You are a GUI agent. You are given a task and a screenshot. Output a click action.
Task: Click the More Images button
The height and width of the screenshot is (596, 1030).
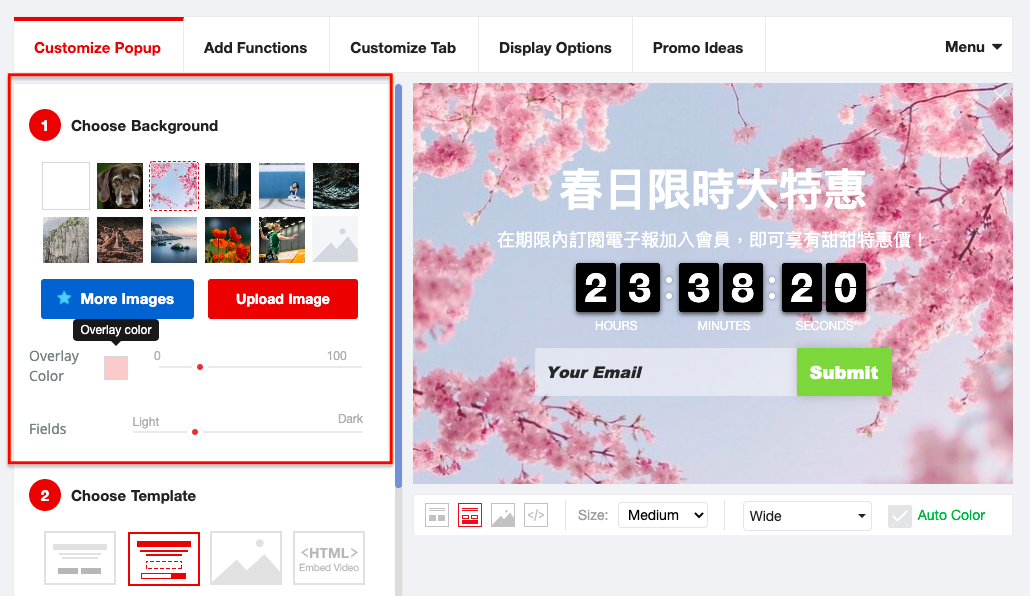pos(118,299)
